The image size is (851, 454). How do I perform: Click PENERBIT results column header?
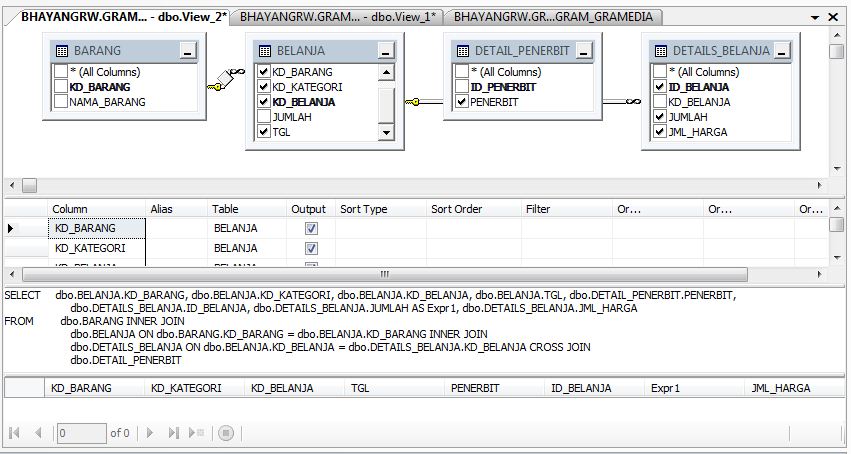(x=494, y=388)
